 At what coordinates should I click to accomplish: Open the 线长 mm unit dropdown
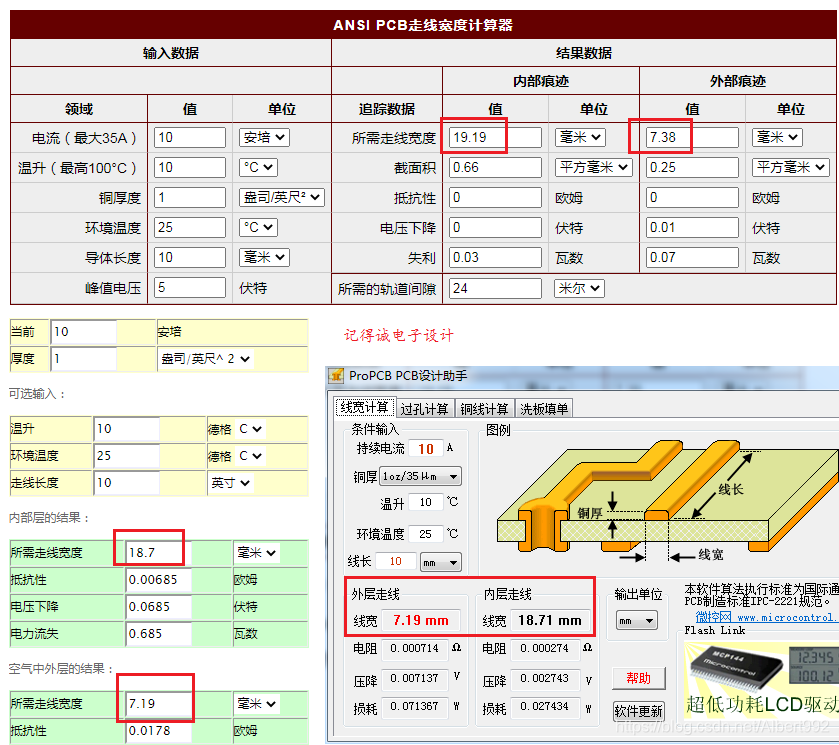click(442, 562)
